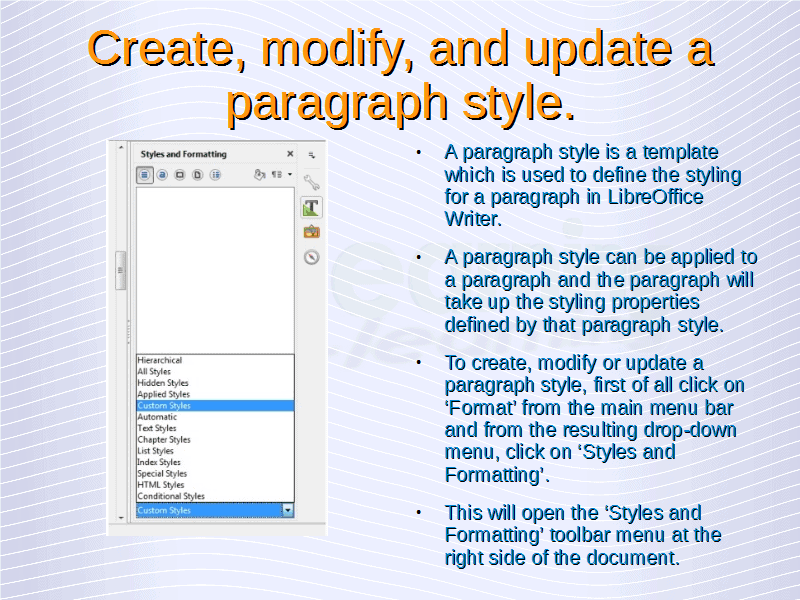The height and width of the screenshot is (600, 800).
Task: Select the List Styles icon
Action: coord(216,175)
